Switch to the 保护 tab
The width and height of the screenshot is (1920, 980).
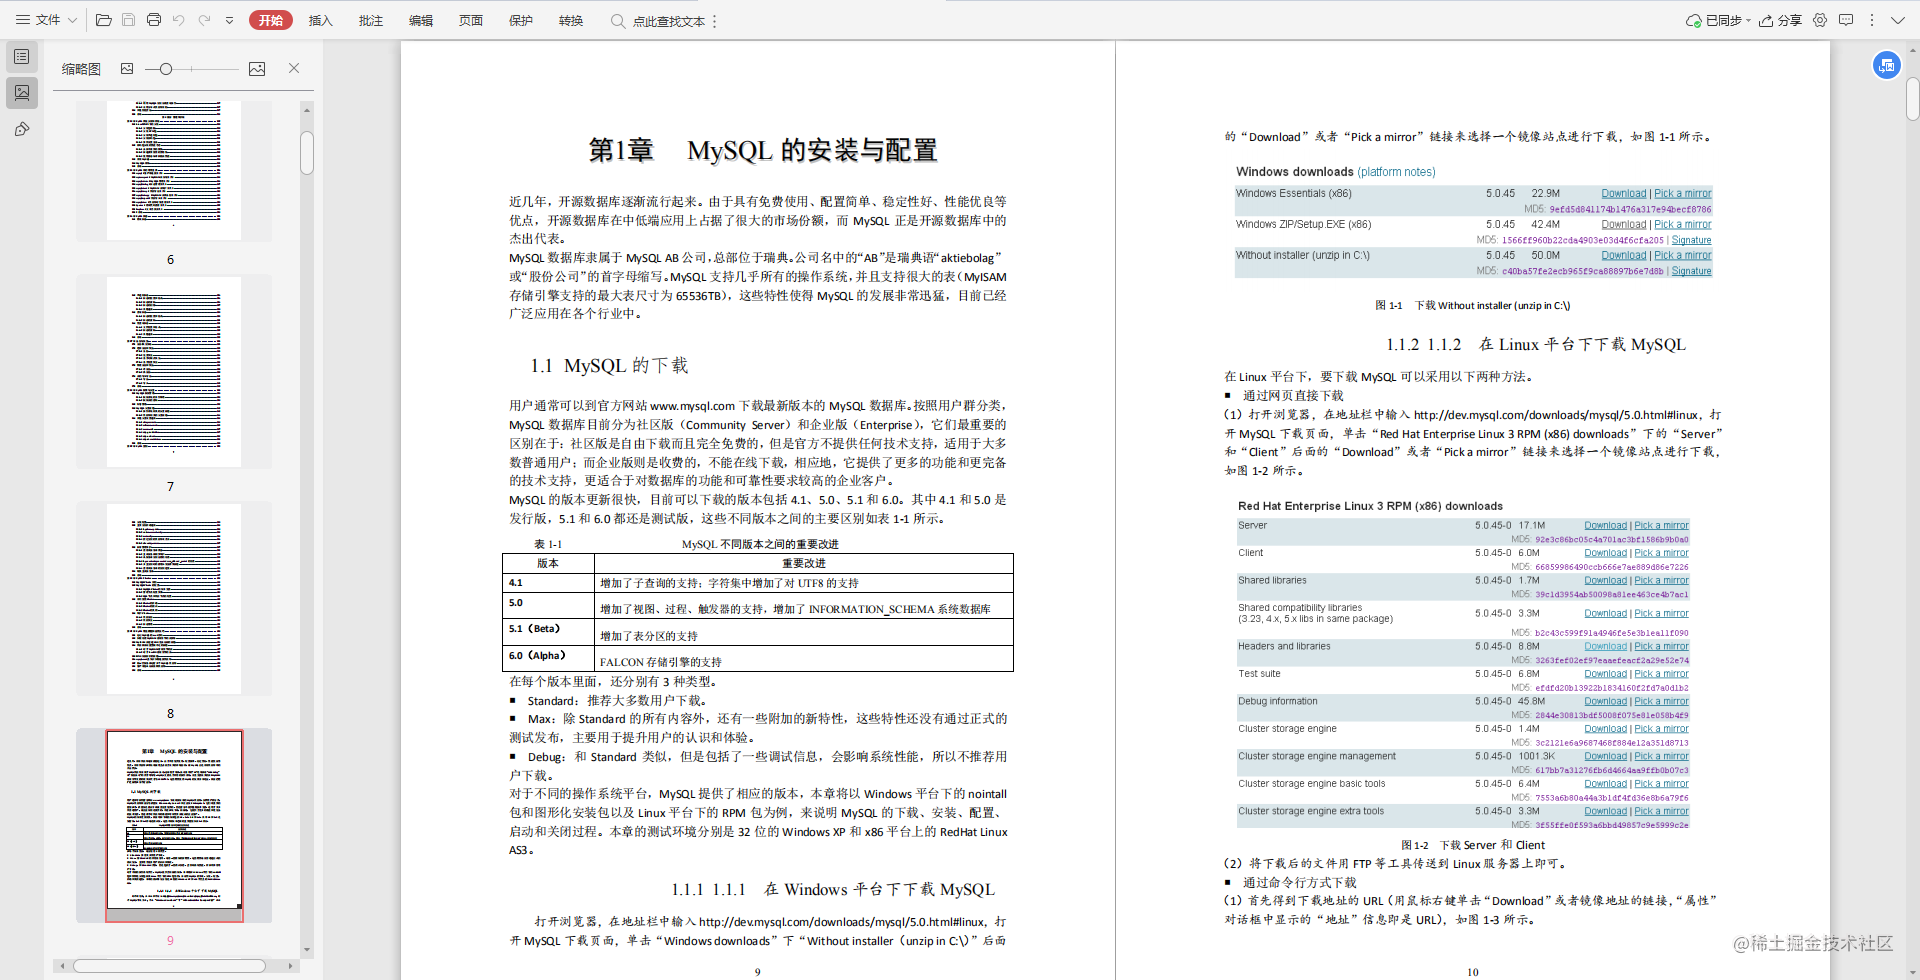tap(521, 20)
